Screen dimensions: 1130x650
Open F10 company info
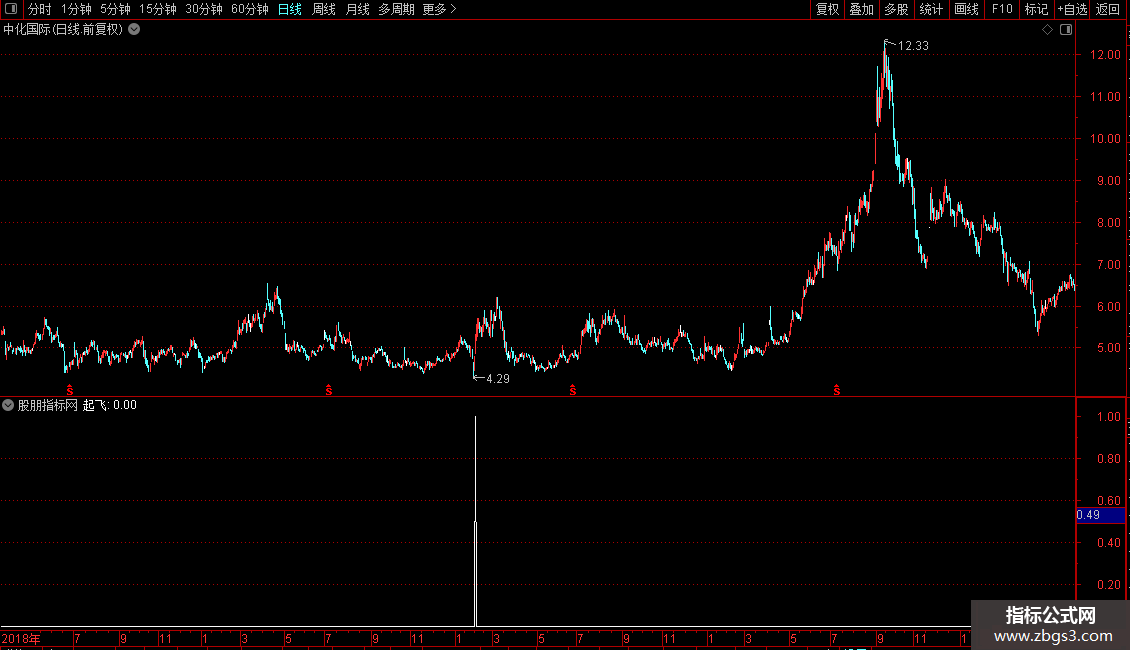click(x=1002, y=9)
